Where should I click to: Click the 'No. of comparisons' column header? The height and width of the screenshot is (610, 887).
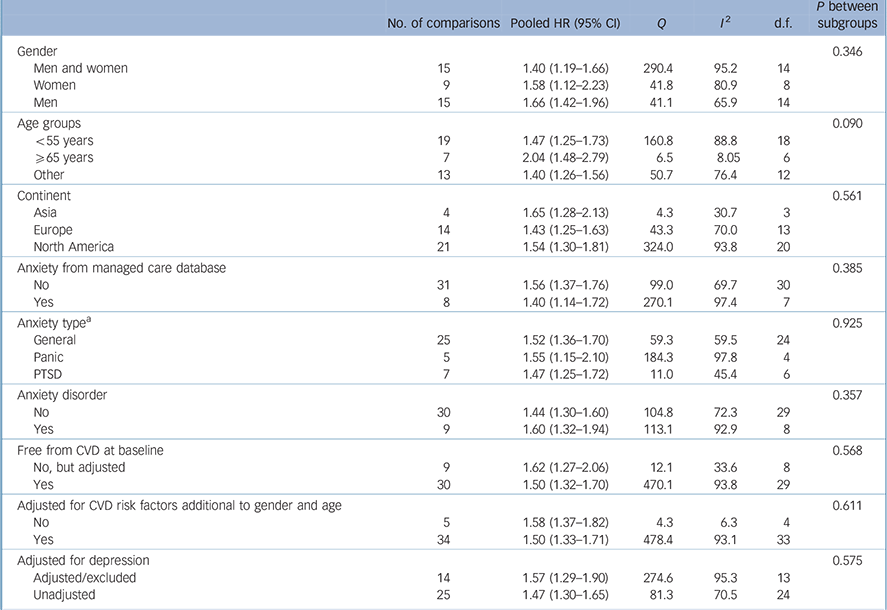443,23
